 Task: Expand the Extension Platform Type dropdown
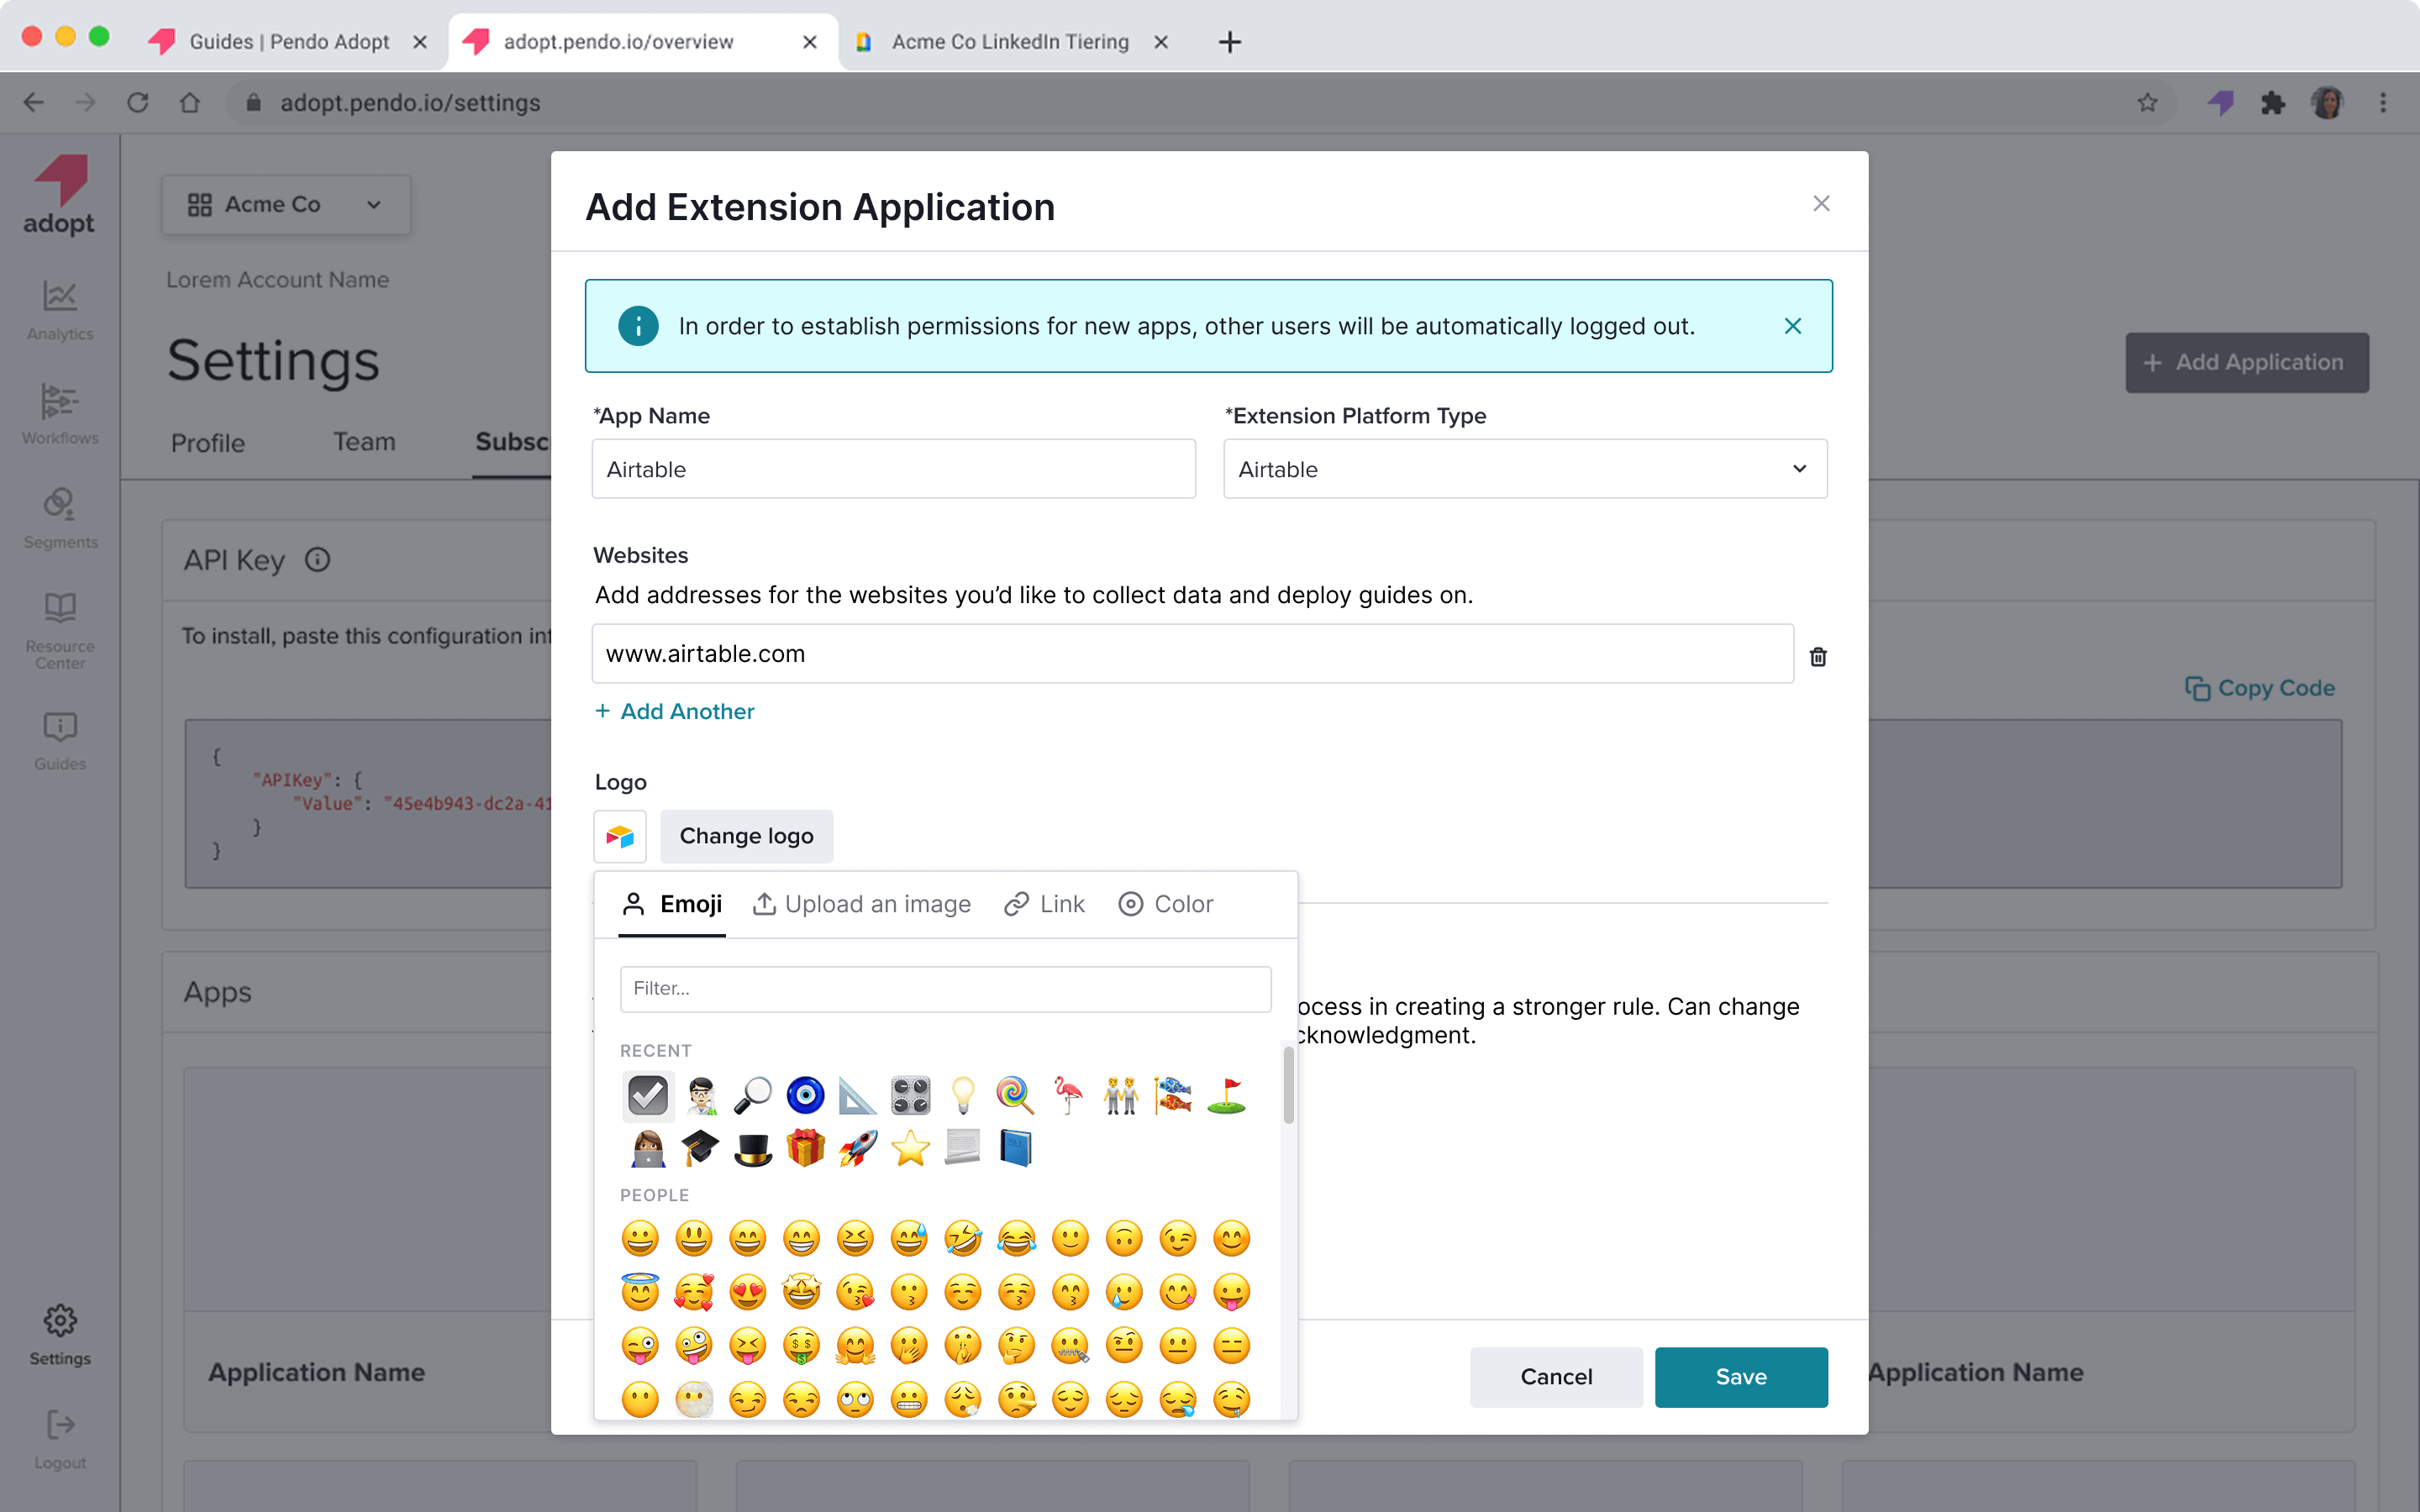pyautogui.click(x=1525, y=469)
